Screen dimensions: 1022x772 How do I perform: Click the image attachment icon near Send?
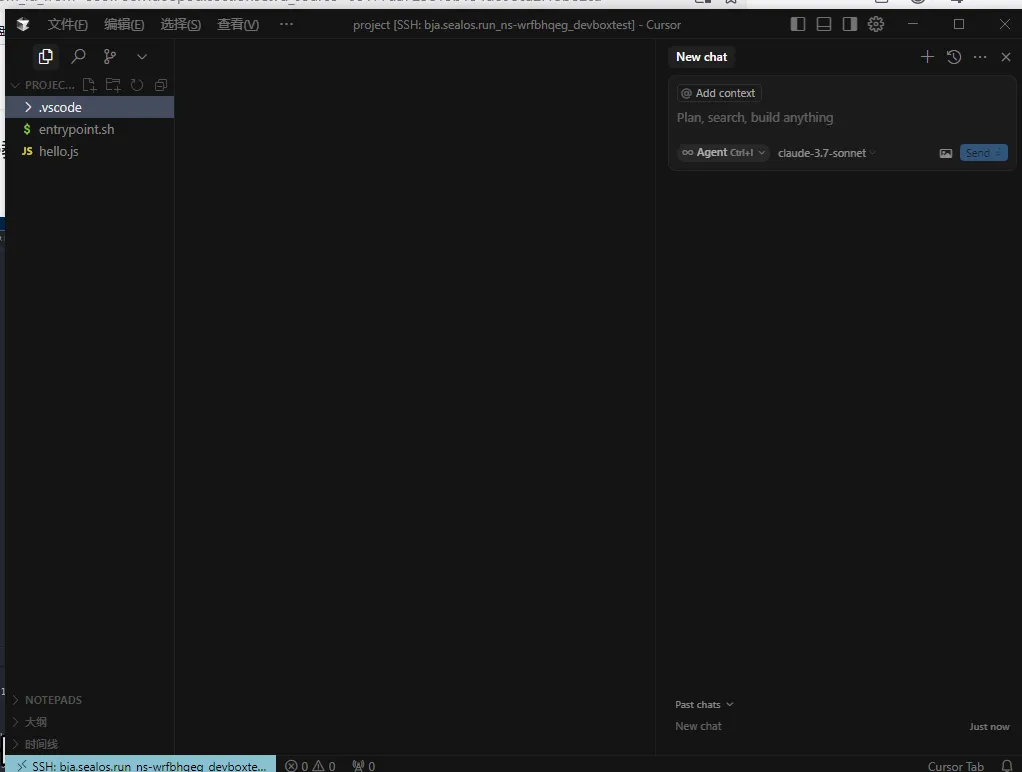946,153
